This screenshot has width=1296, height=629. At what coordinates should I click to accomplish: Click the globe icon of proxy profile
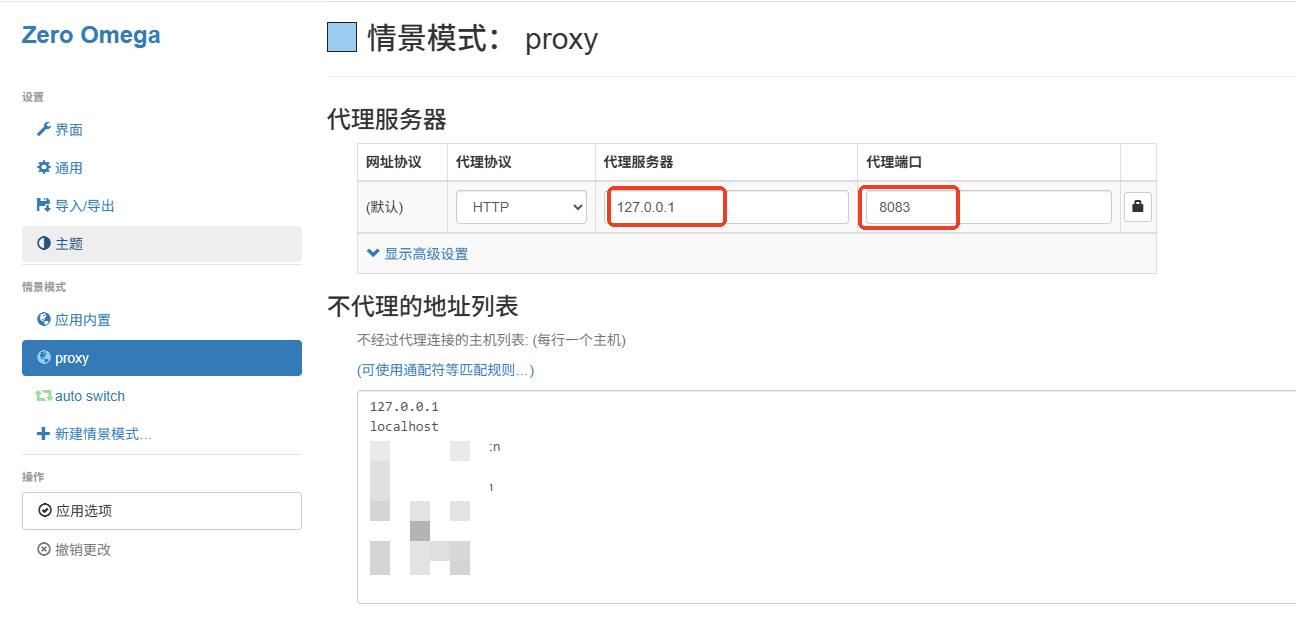tap(43, 358)
